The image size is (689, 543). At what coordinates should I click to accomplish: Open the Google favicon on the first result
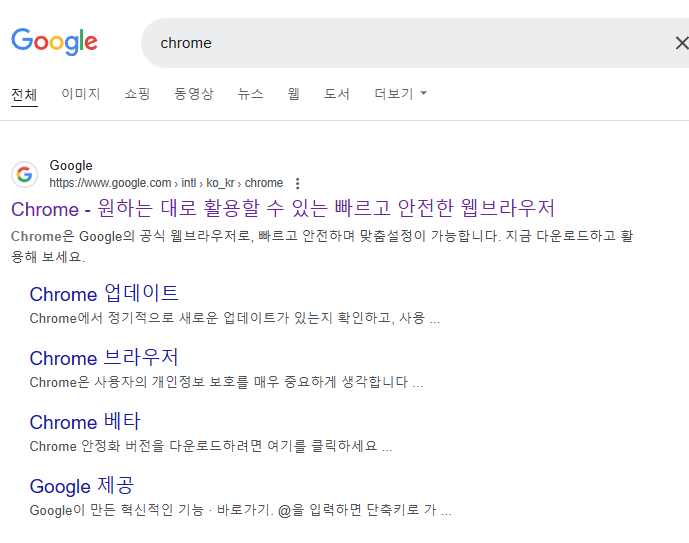pos(24,174)
